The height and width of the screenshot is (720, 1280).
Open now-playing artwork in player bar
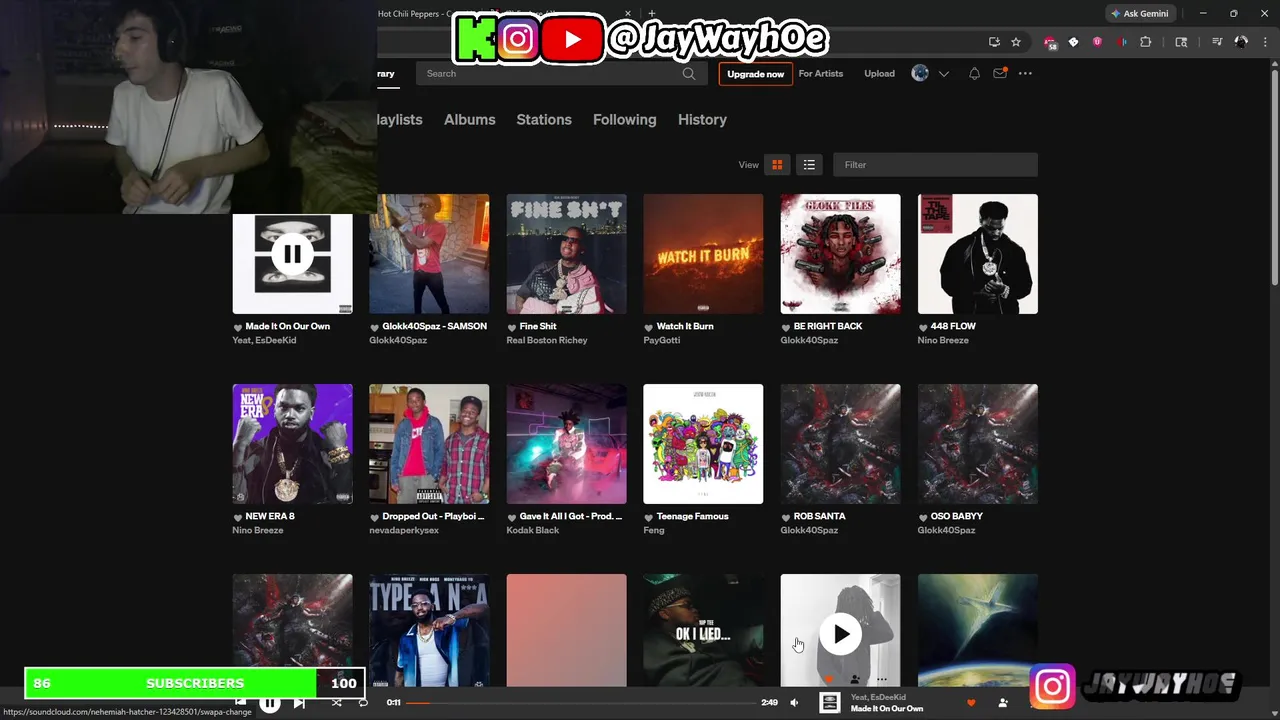click(829, 703)
